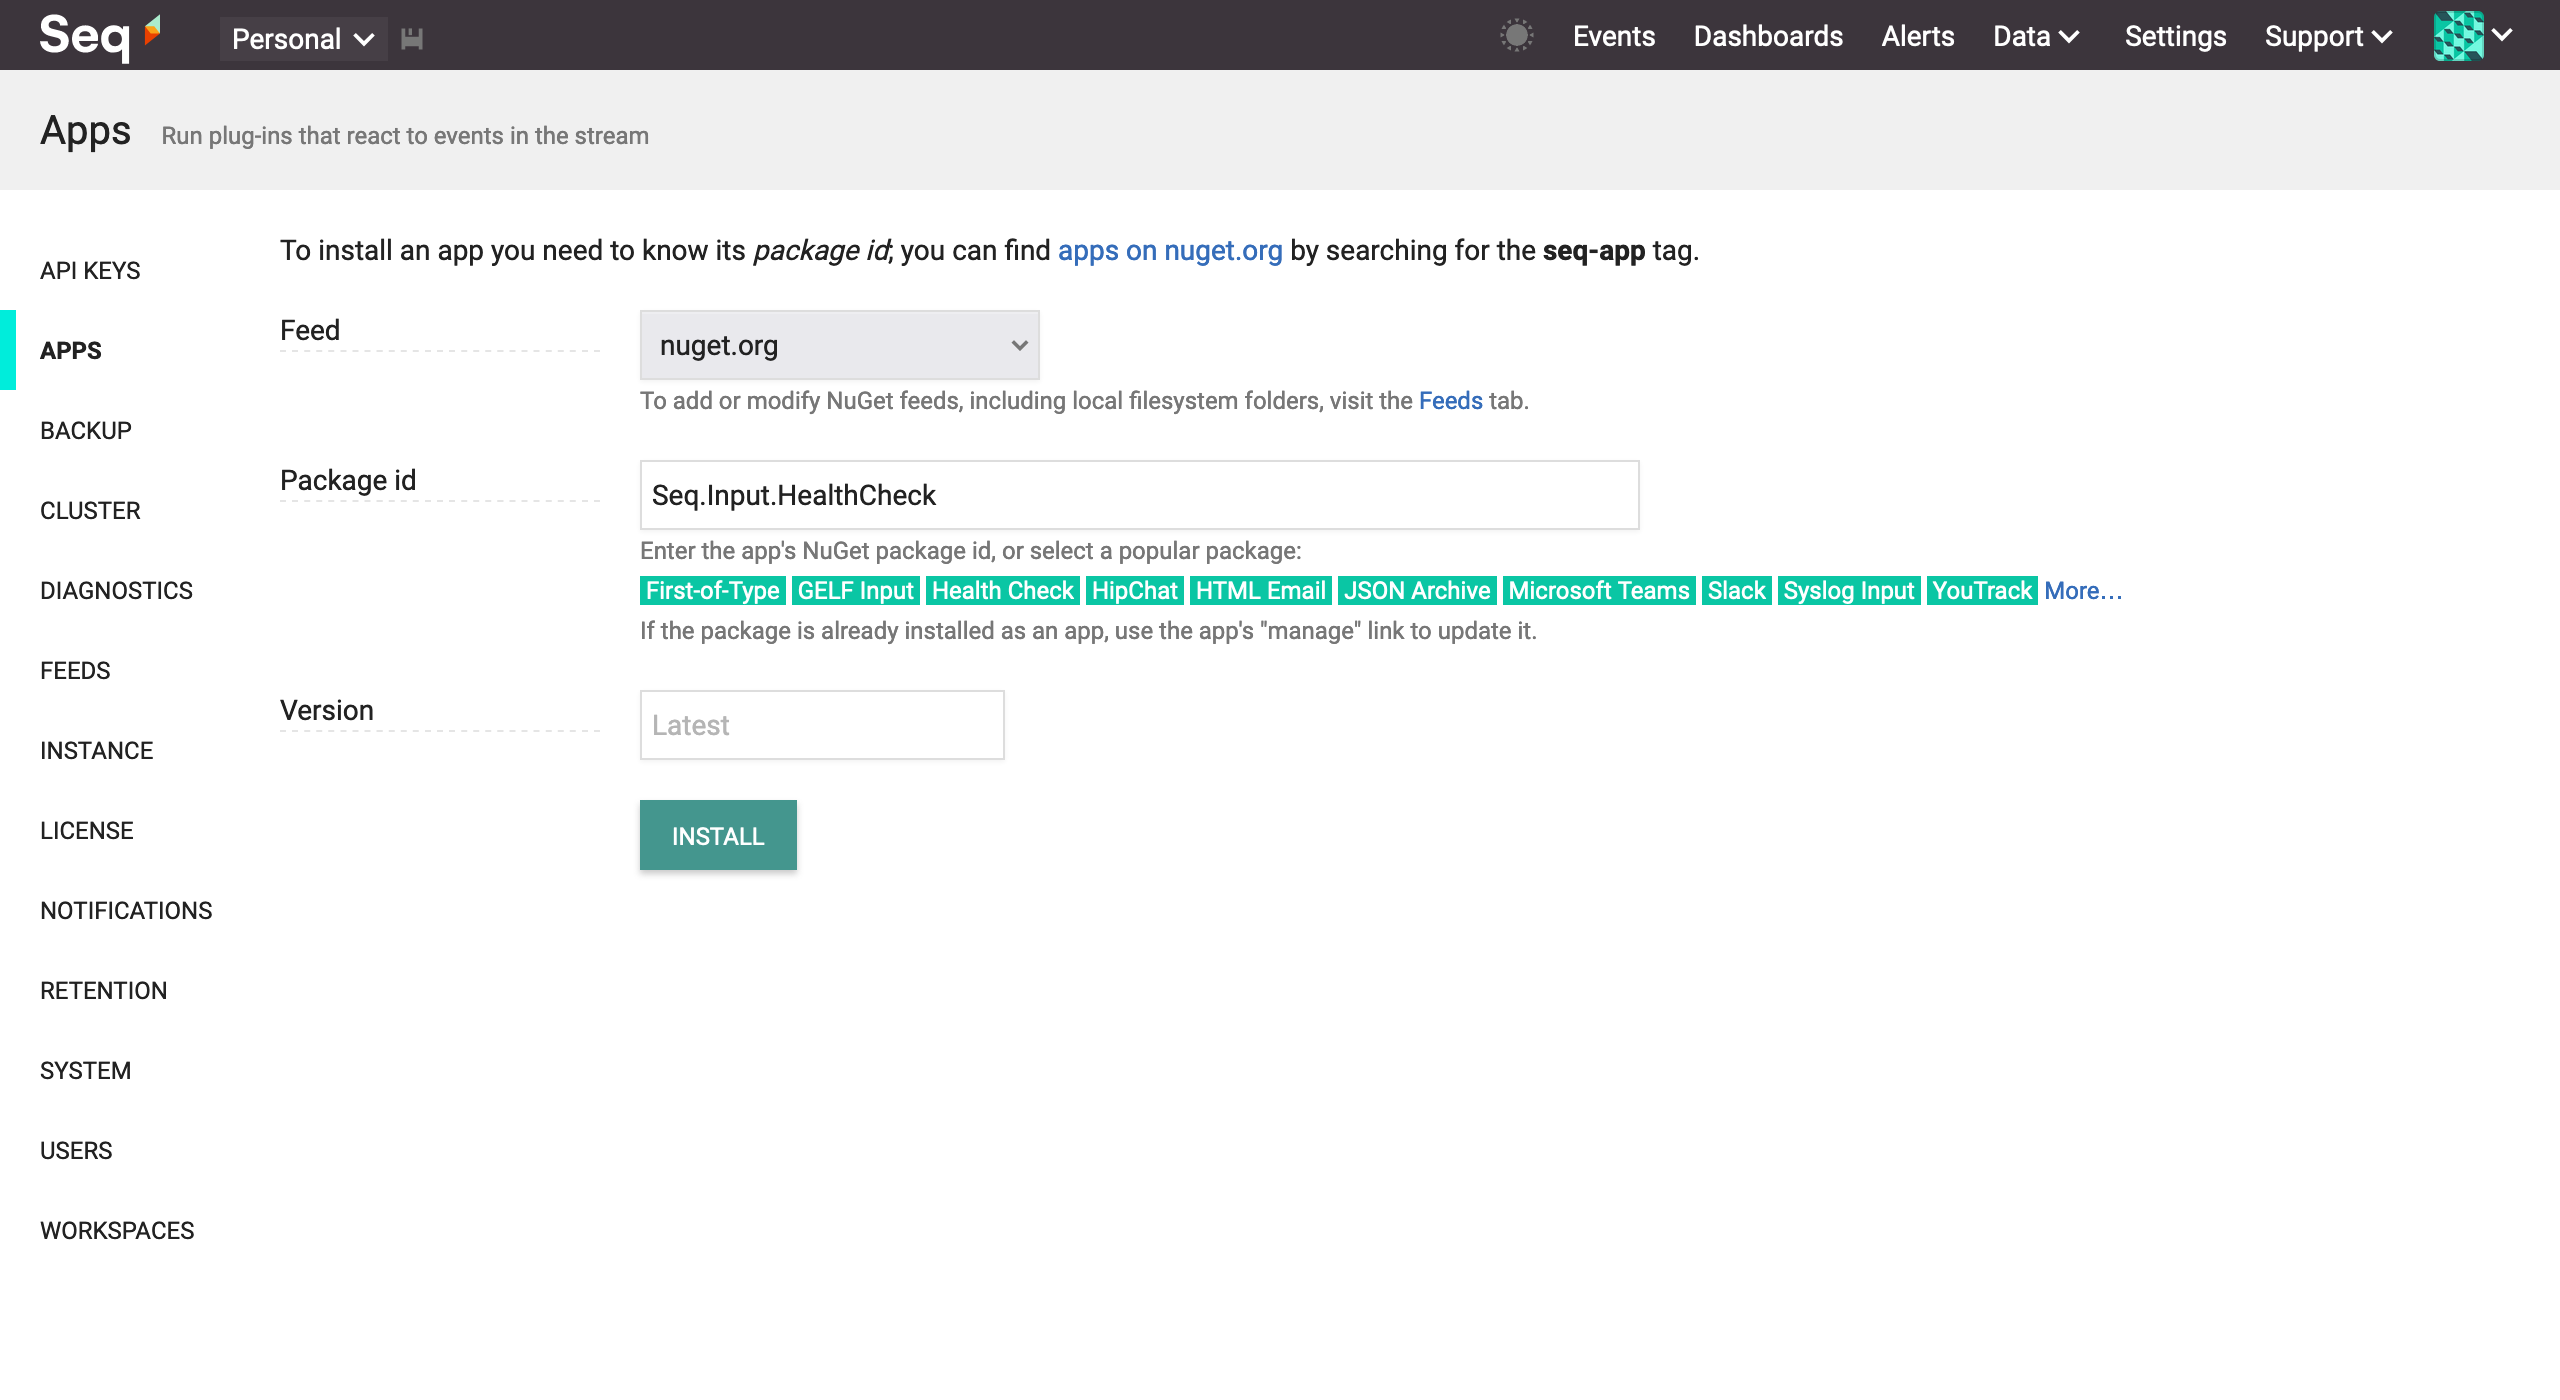The width and height of the screenshot is (2560, 1400).
Task: Click the save workspace disk icon
Action: pos(412,39)
